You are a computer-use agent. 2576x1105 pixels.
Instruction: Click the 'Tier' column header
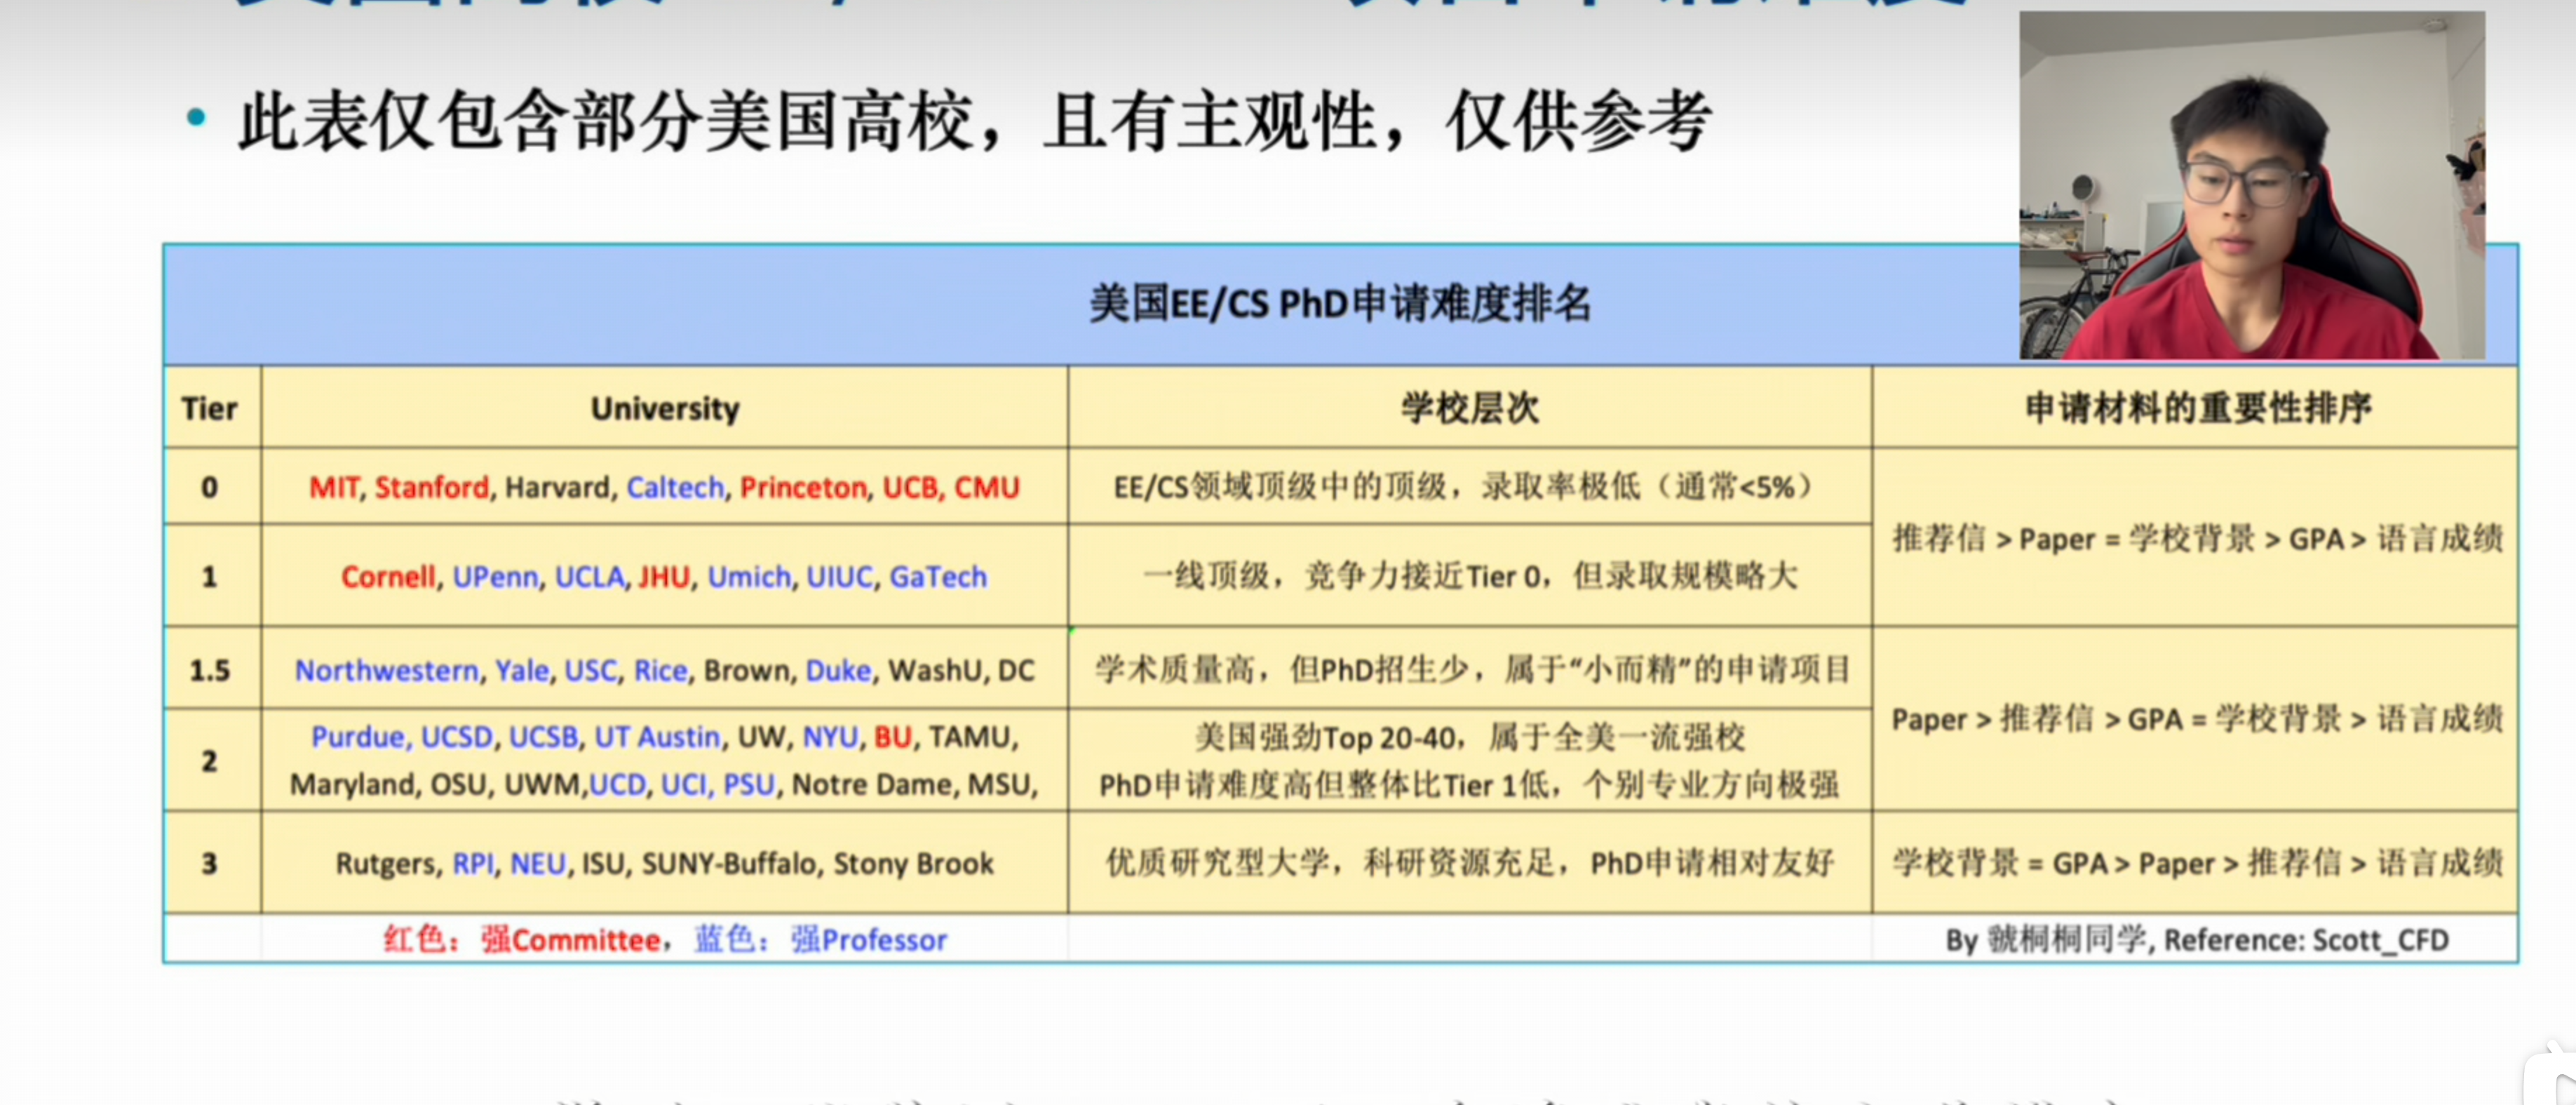(210, 409)
